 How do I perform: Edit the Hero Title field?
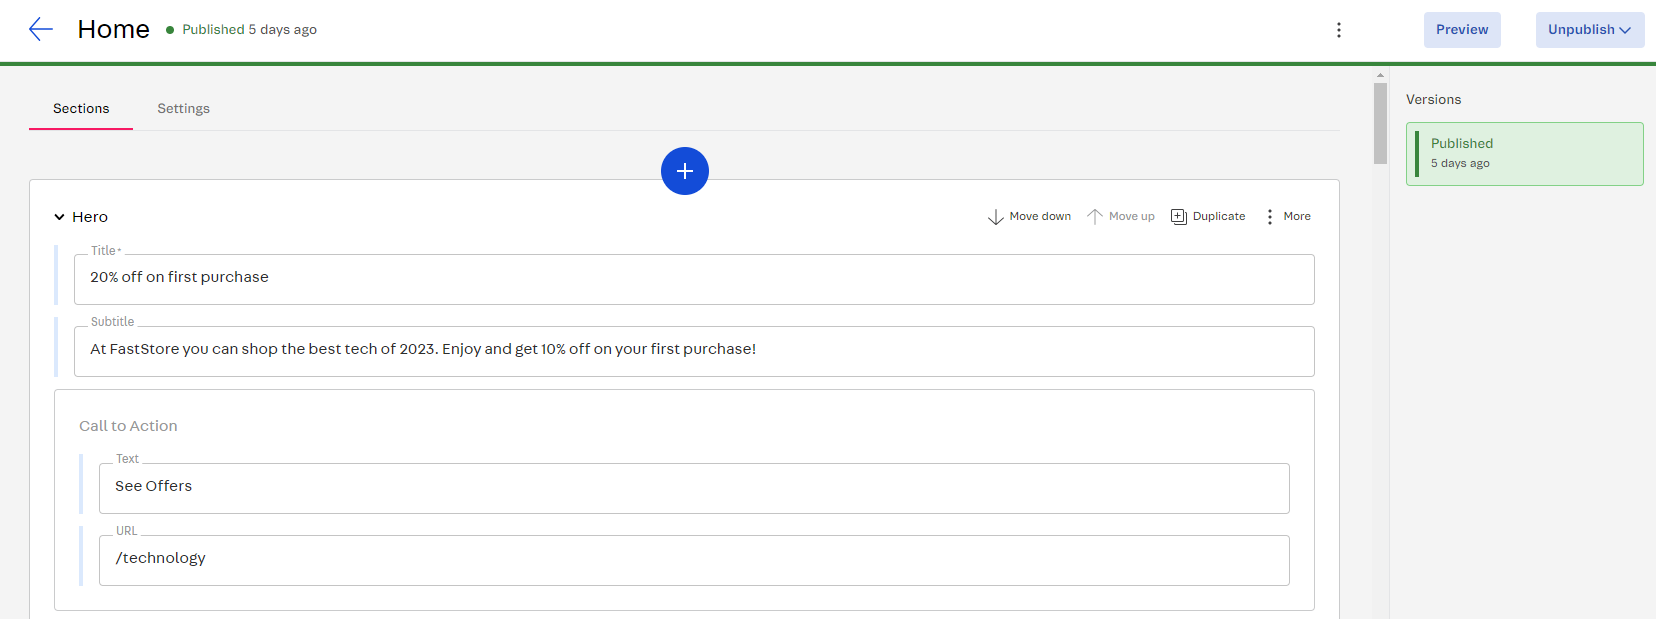[x=694, y=279]
